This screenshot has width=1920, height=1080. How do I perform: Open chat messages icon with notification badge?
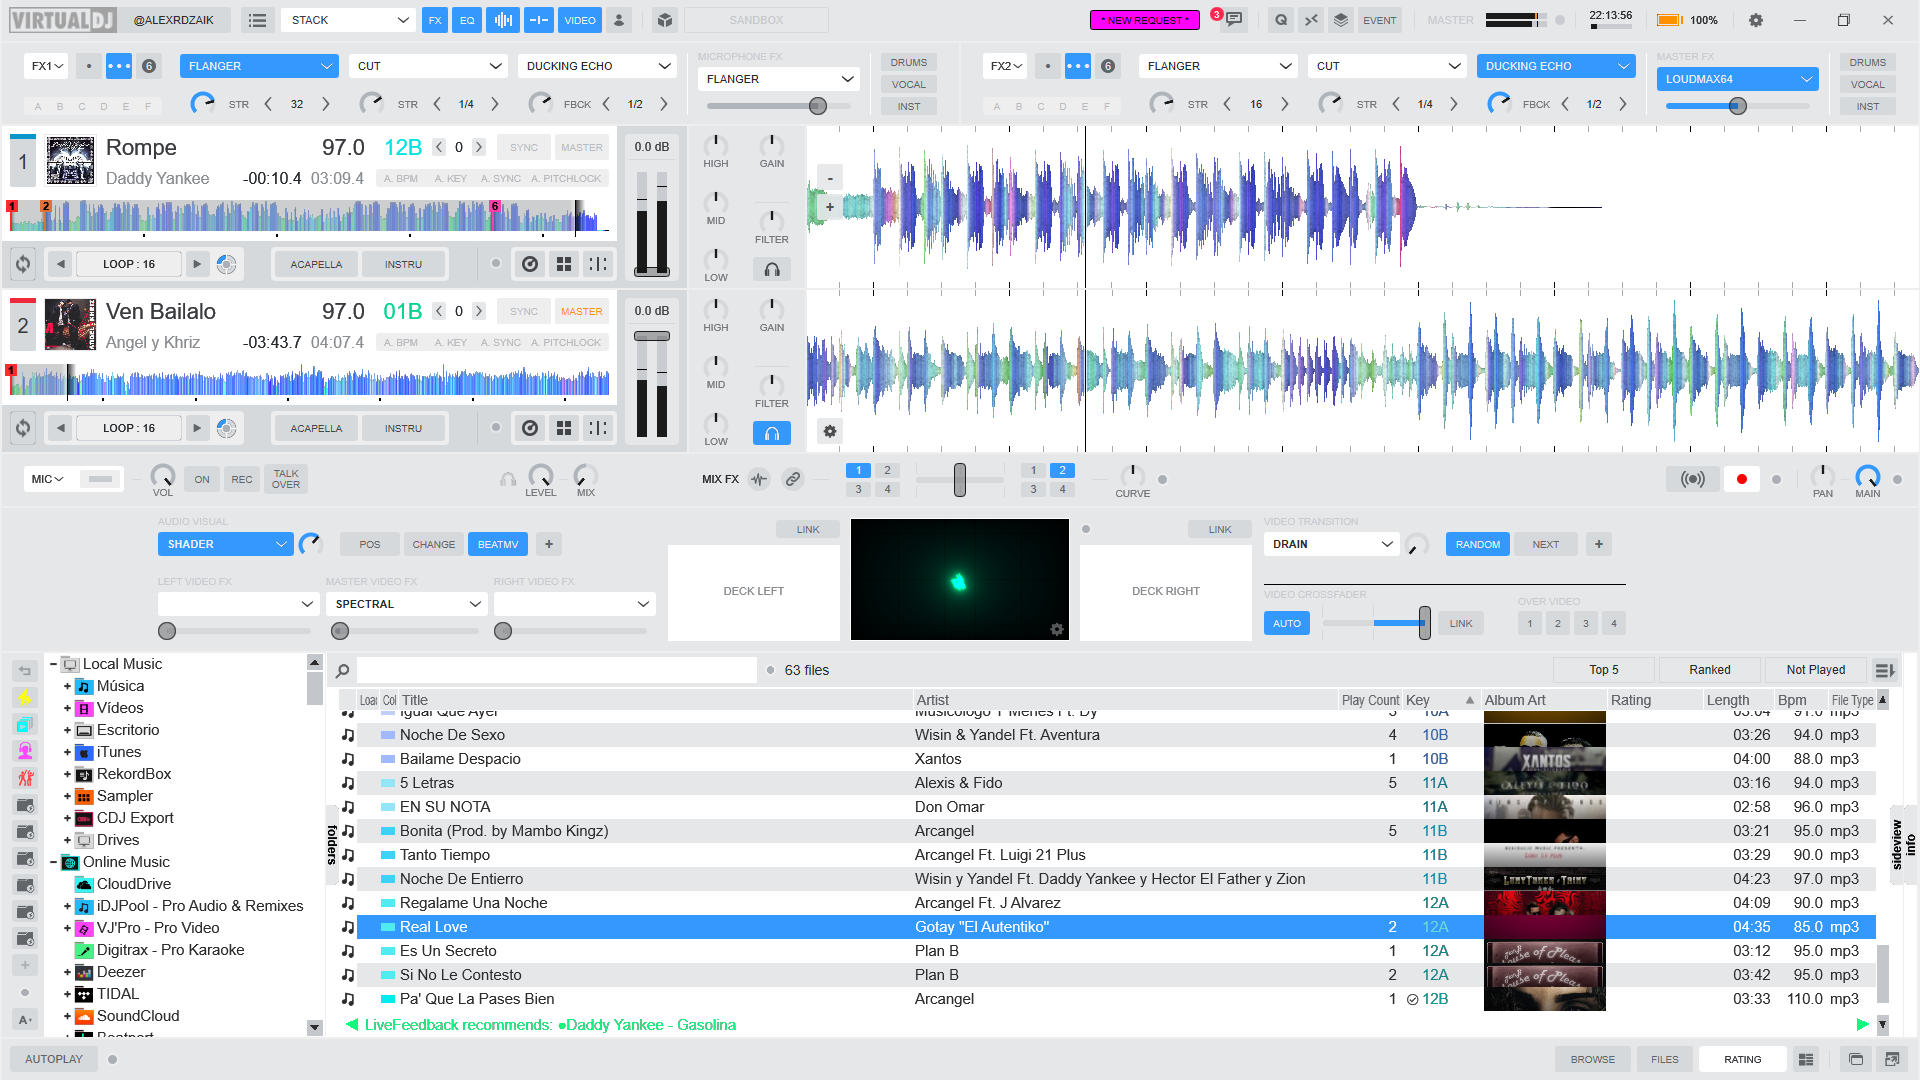click(1234, 20)
